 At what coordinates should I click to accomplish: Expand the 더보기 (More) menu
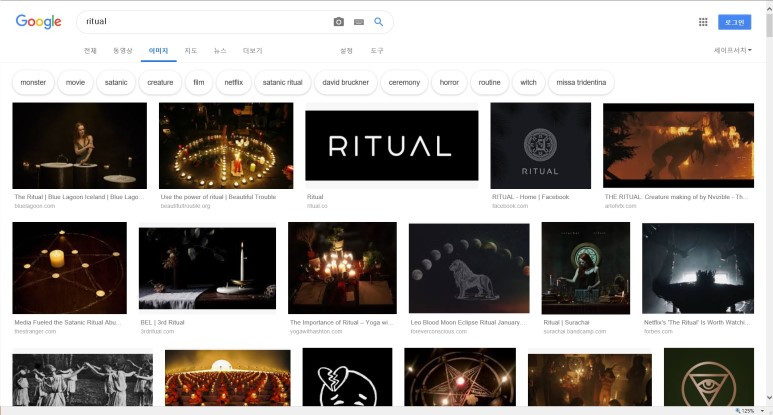tap(252, 51)
